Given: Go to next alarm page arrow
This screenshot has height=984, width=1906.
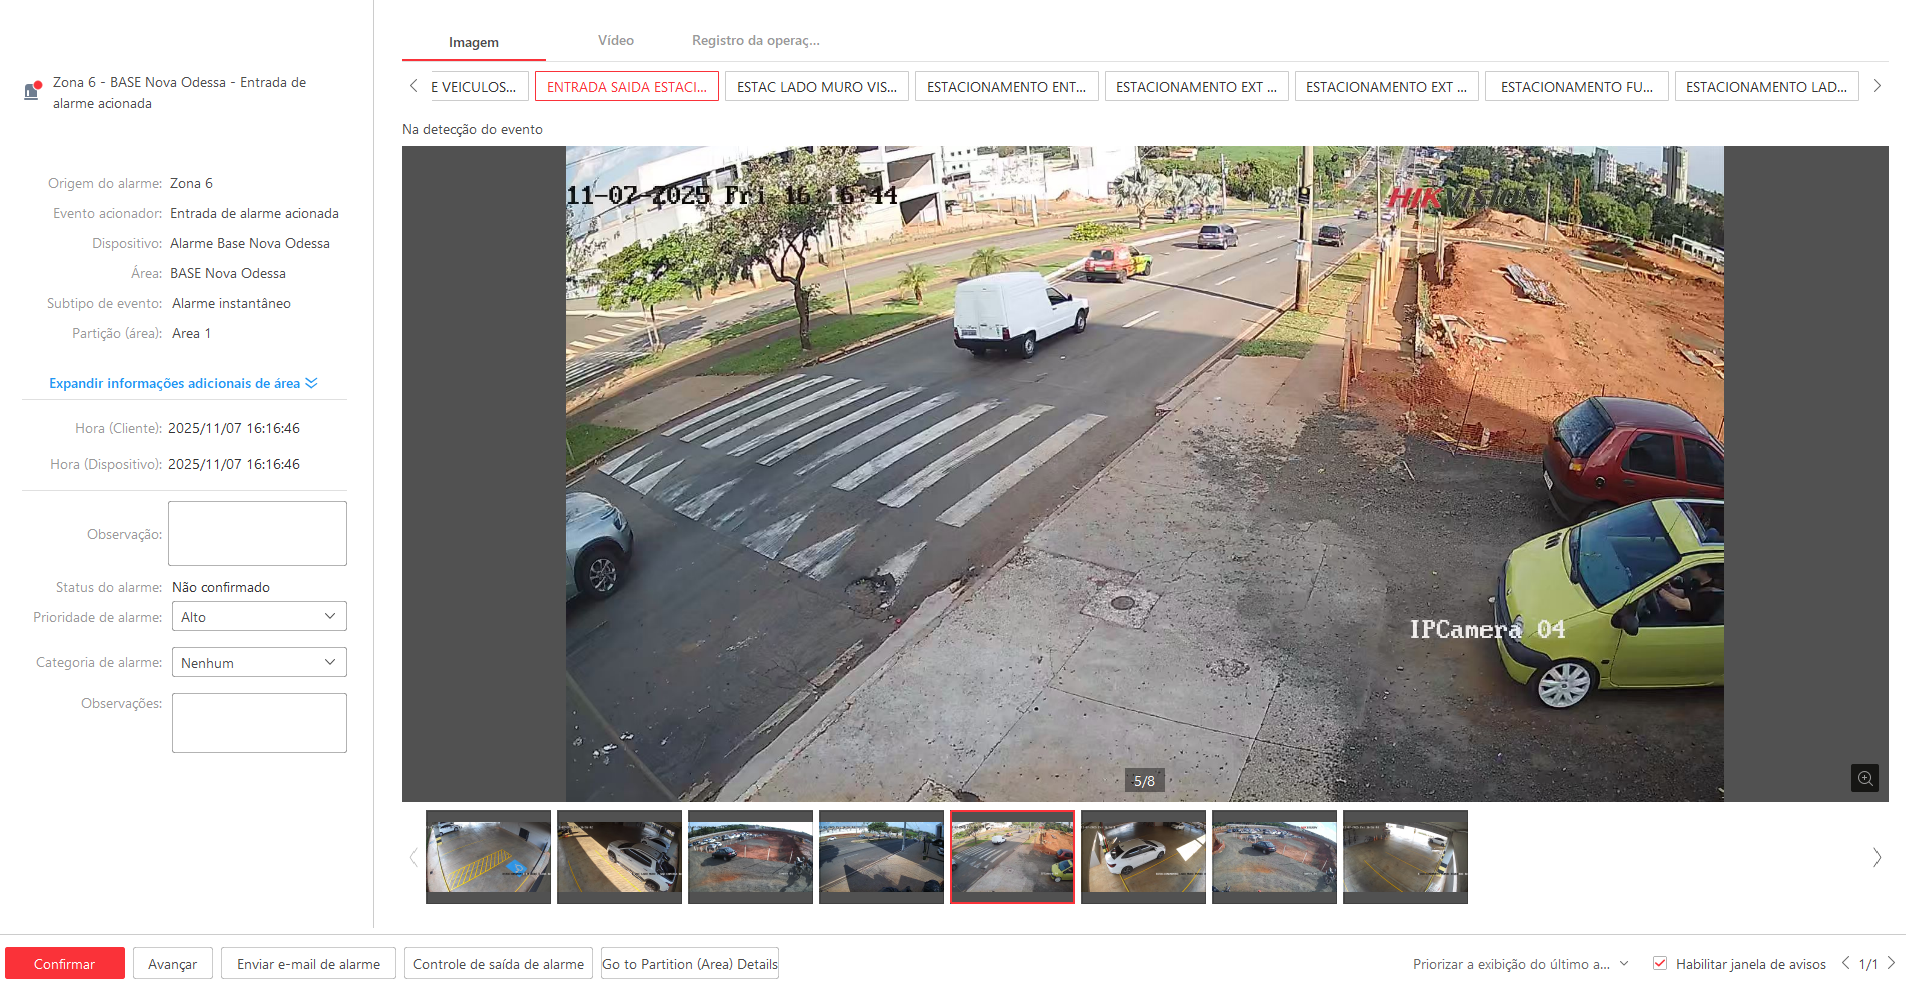Looking at the screenshot, I should [x=1891, y=963].
